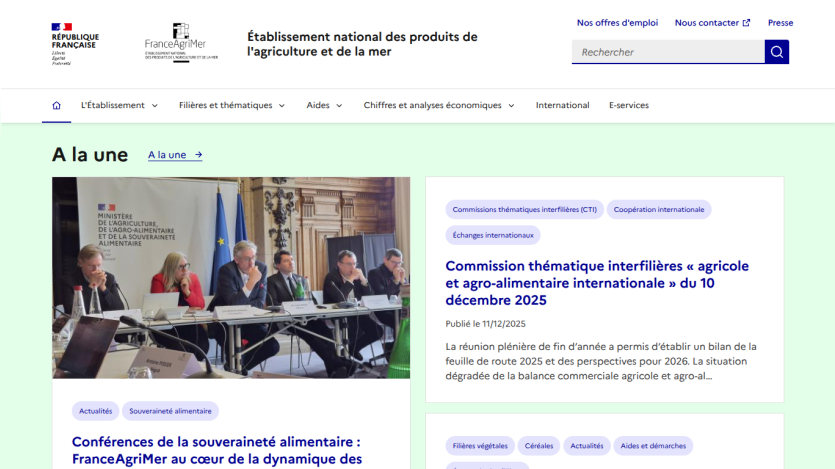The width and height of the screenshot is (835, 469).
Task: Open the Nous contacter link
Action: (713, 23)
